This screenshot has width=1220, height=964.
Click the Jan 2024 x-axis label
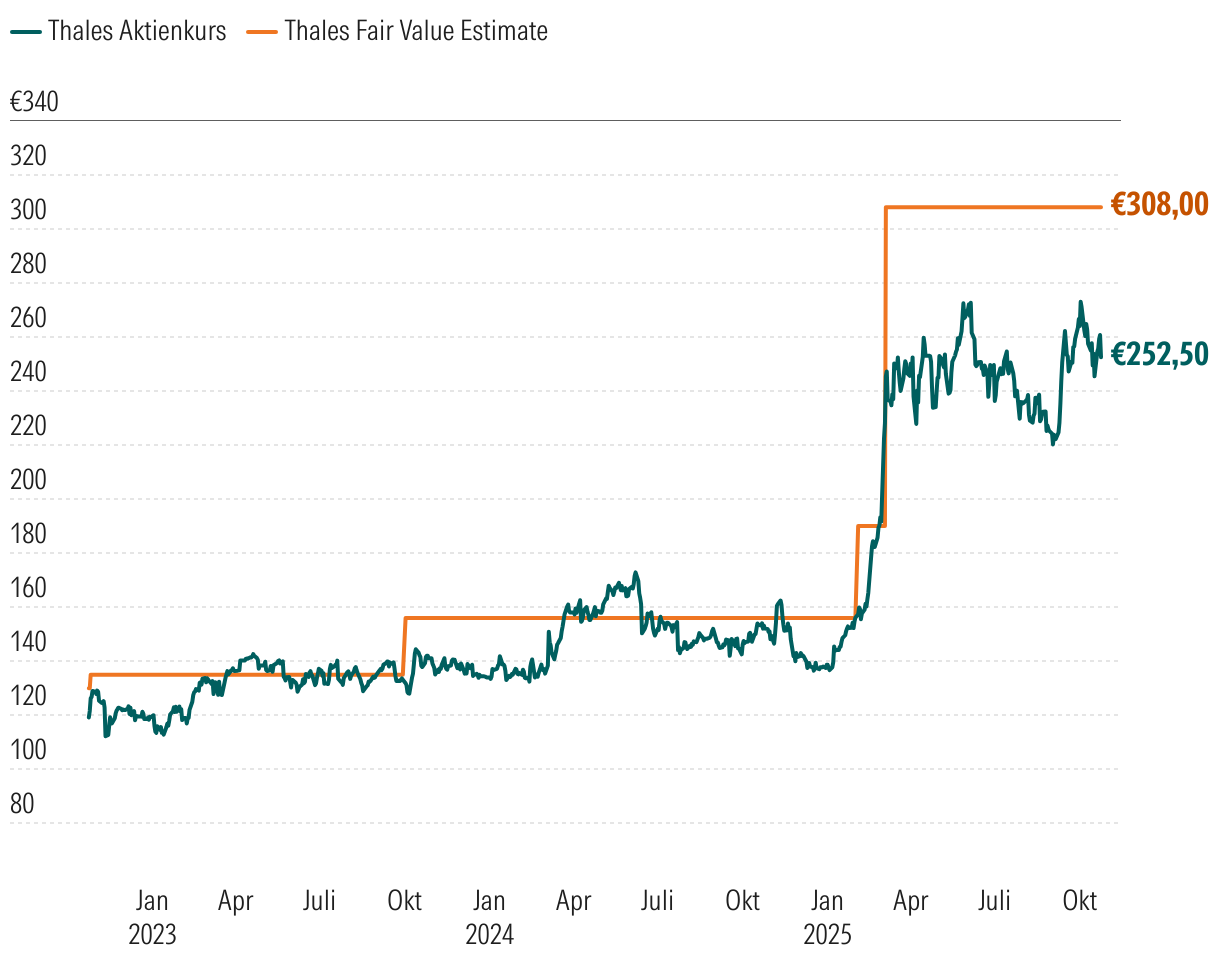[489, 918]
